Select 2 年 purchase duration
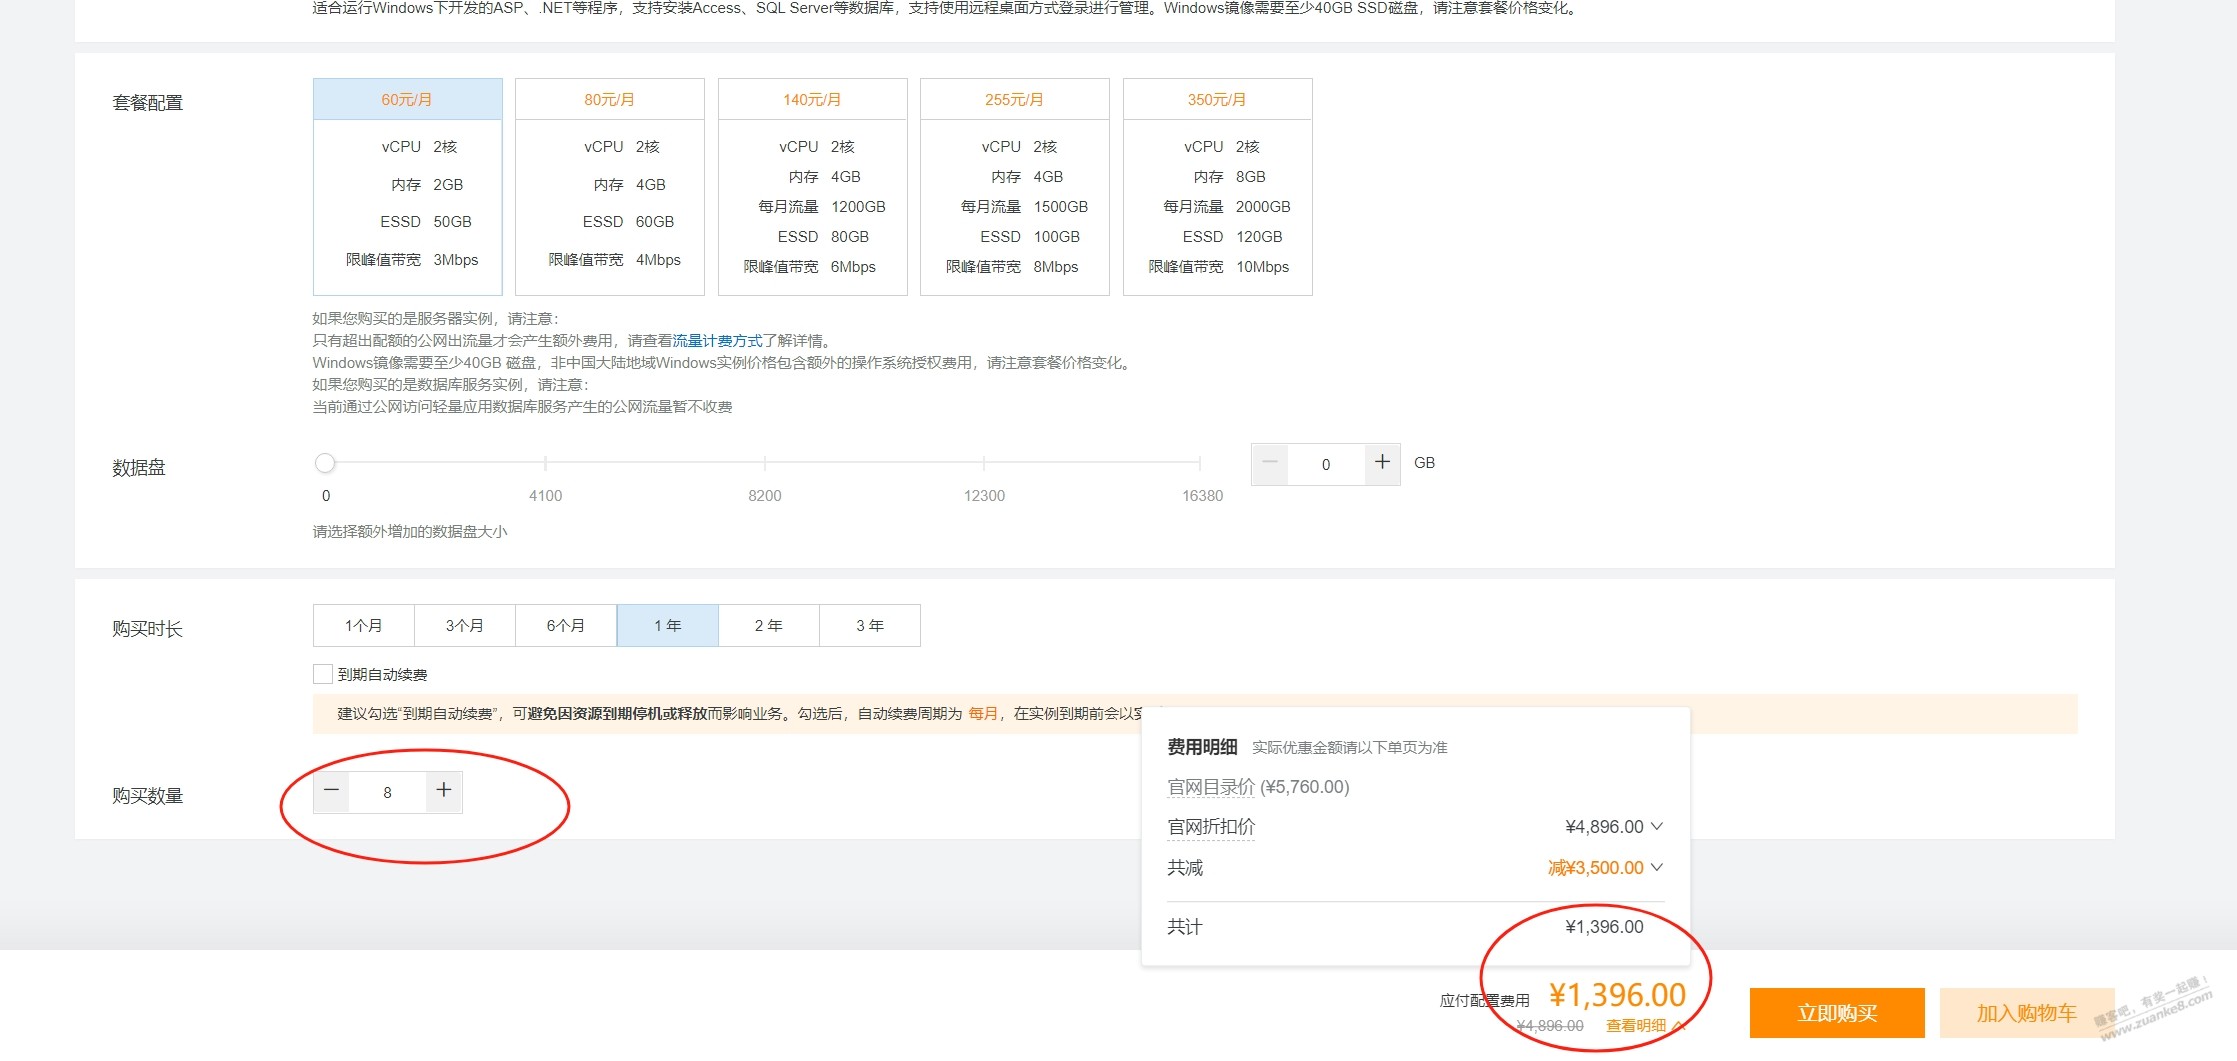The width and height of the screenshot is (2237, 1061). 769,626
